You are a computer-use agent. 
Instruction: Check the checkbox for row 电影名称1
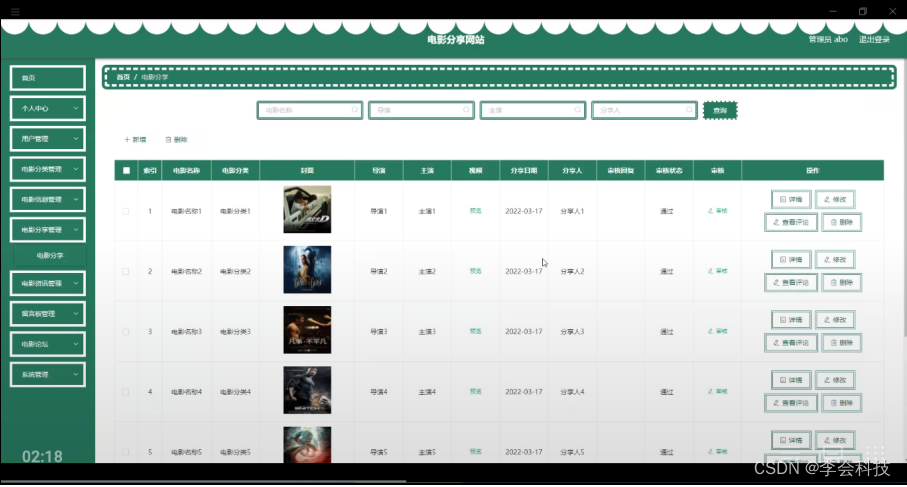point(126,212)
